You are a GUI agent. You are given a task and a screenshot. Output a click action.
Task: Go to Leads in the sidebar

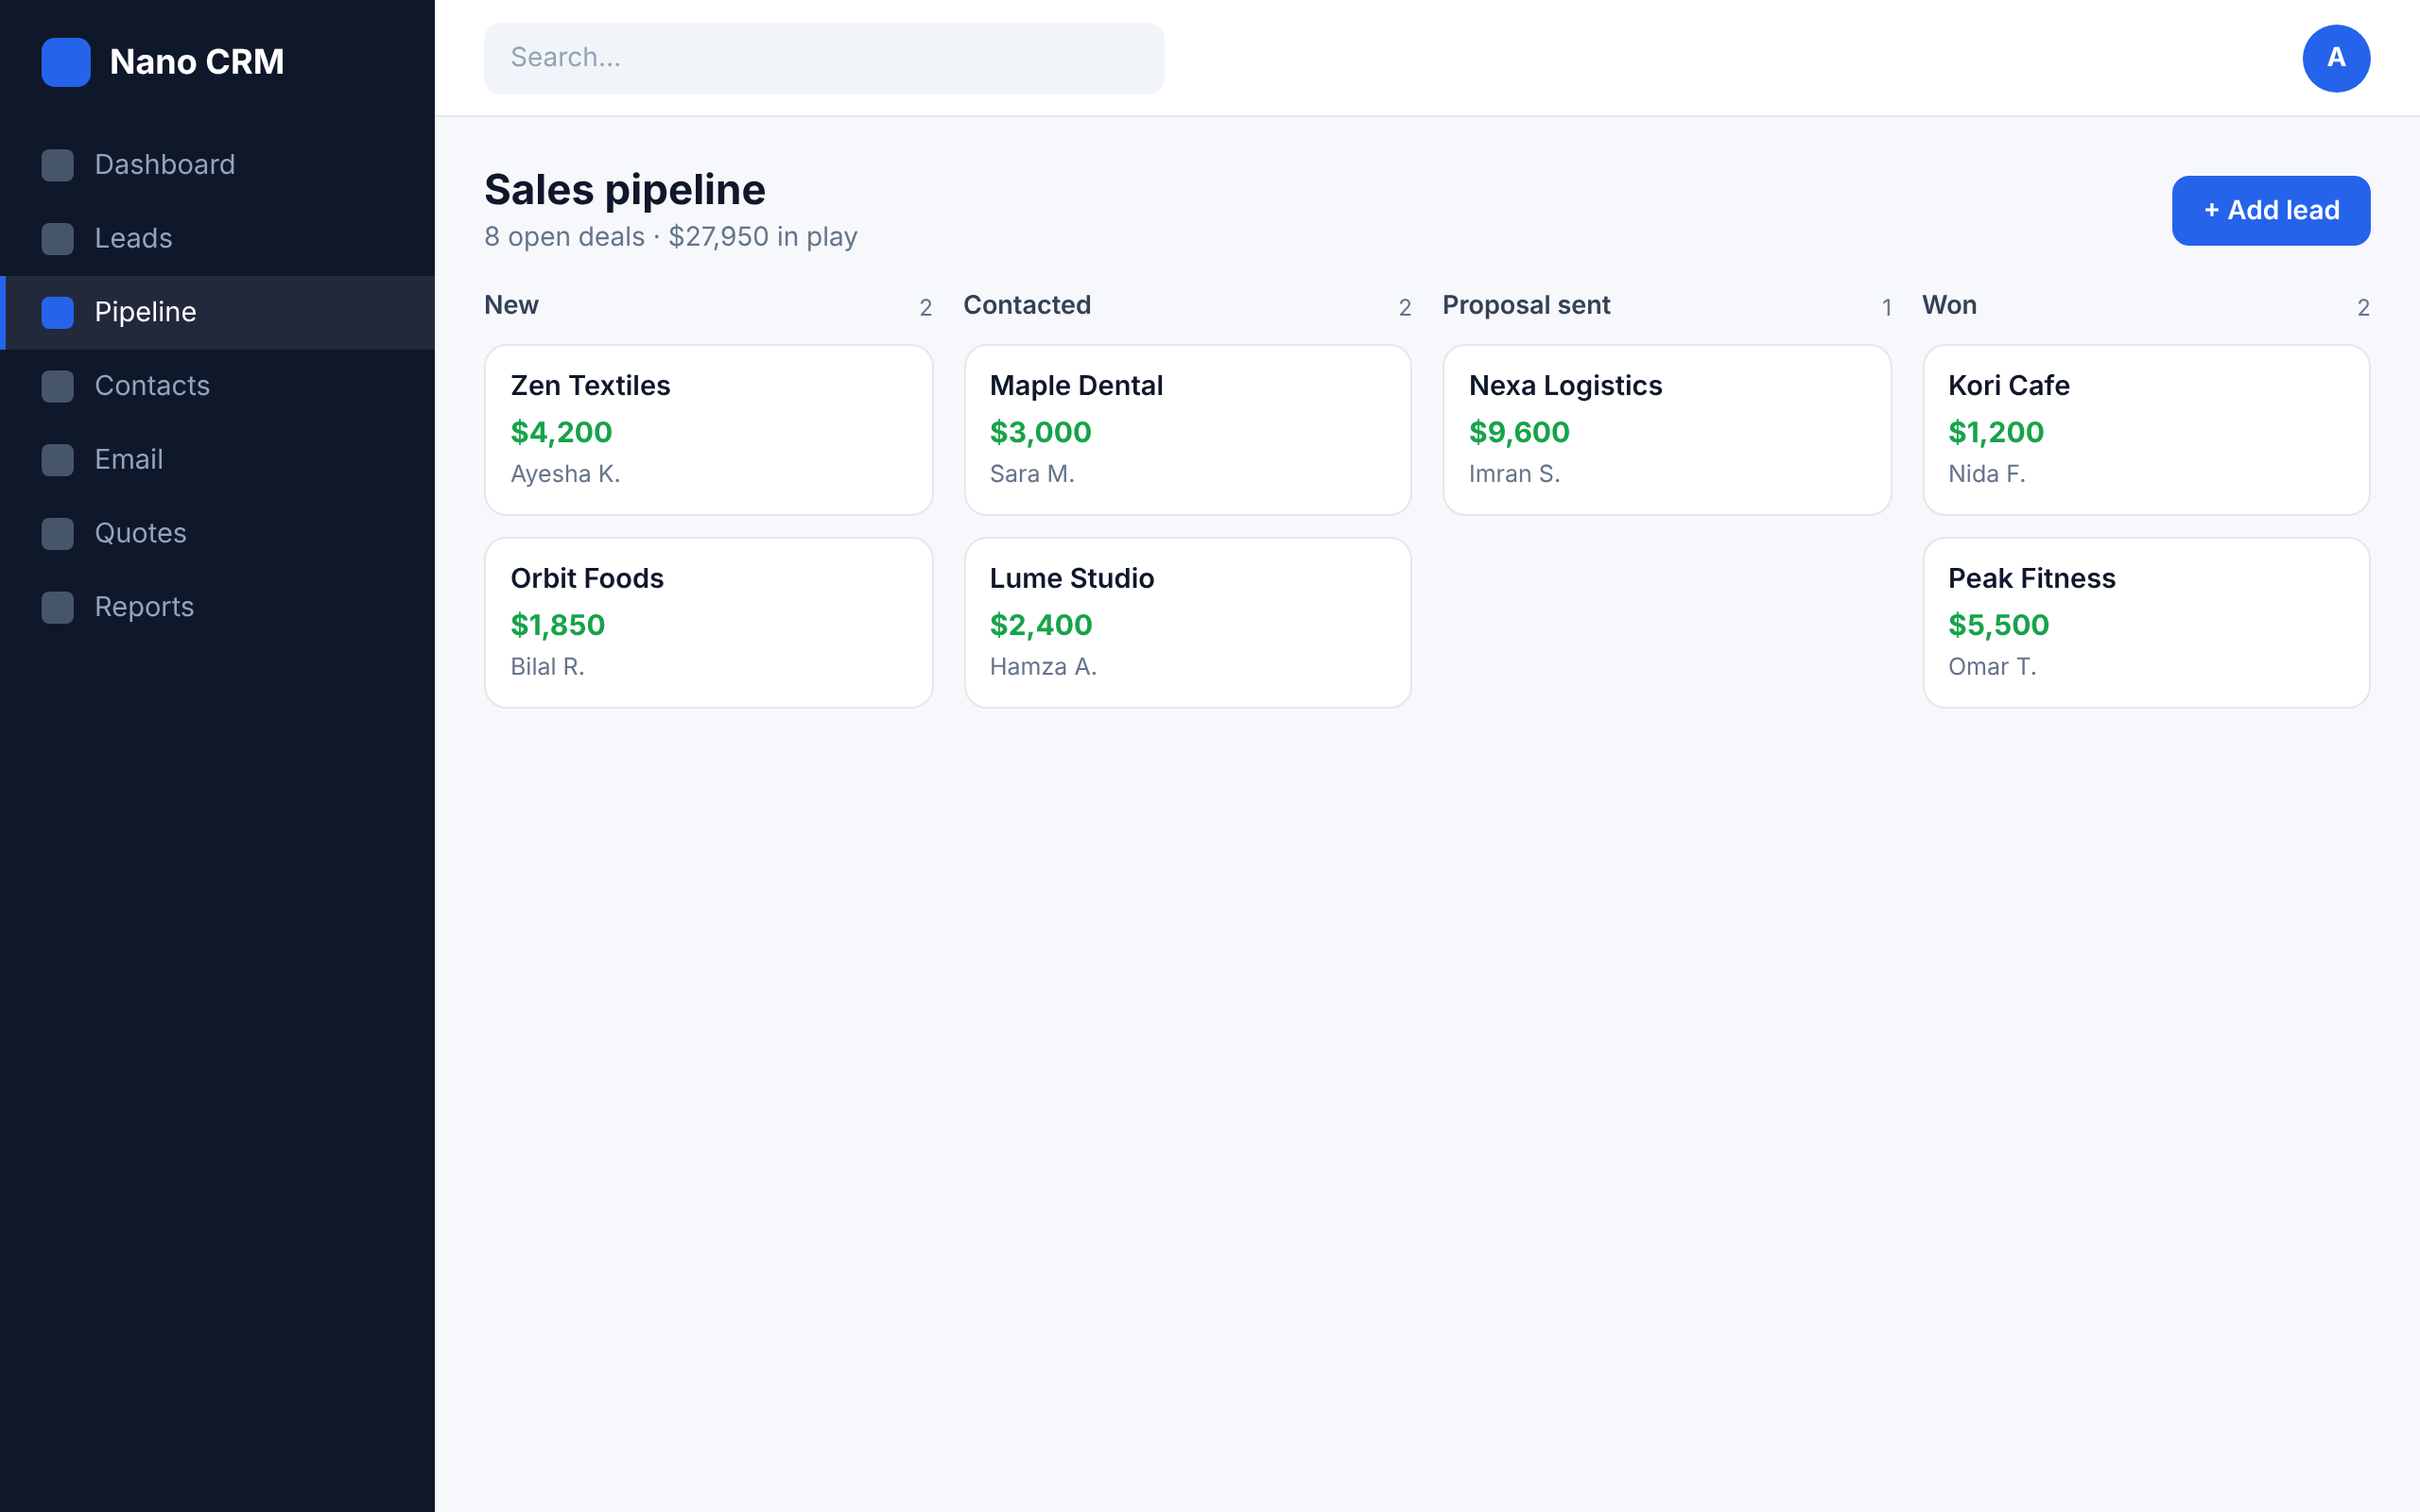(217, 239)
